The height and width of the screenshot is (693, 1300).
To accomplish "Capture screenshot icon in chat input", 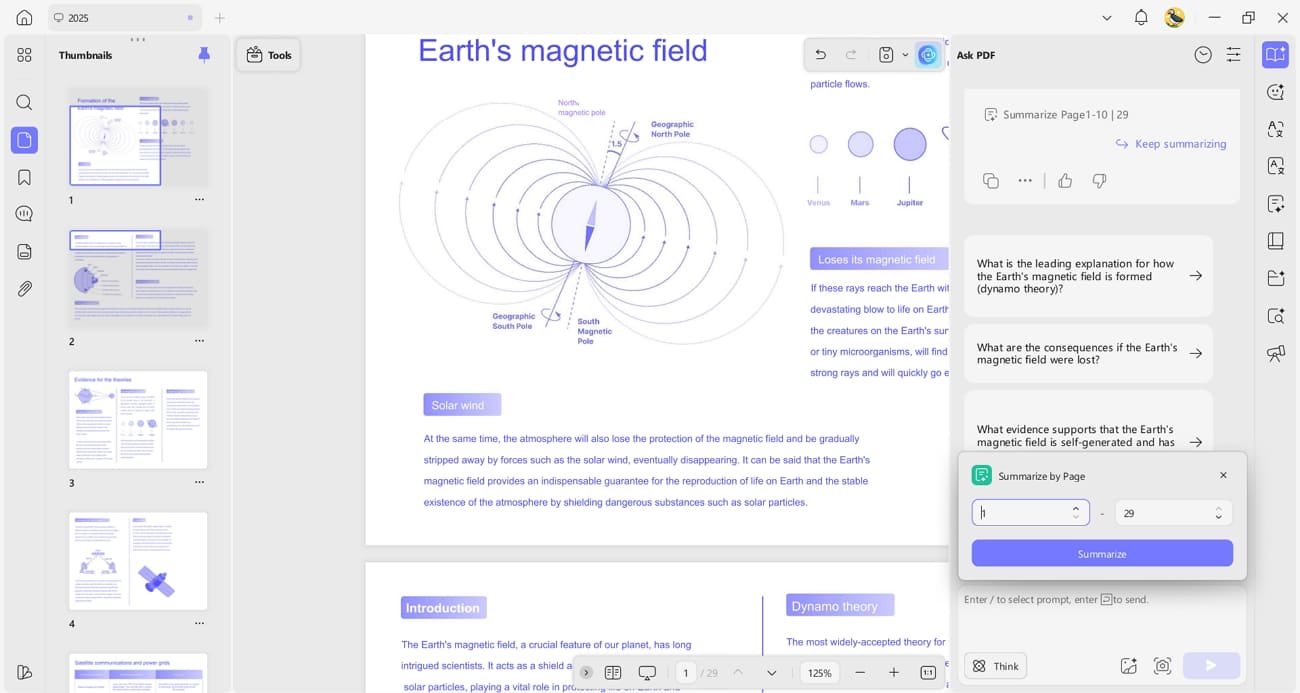I will pyautogui.click(x=1162, y=666).
